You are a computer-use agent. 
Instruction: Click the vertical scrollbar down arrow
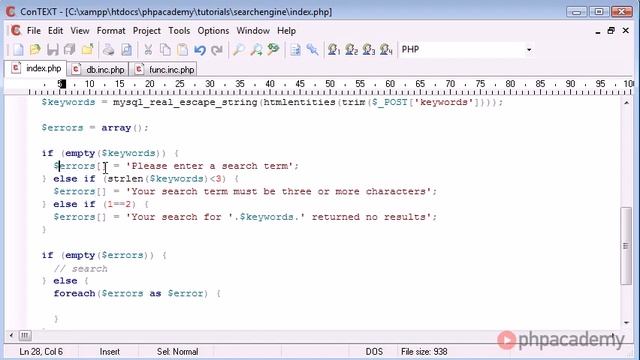(626, 323)
